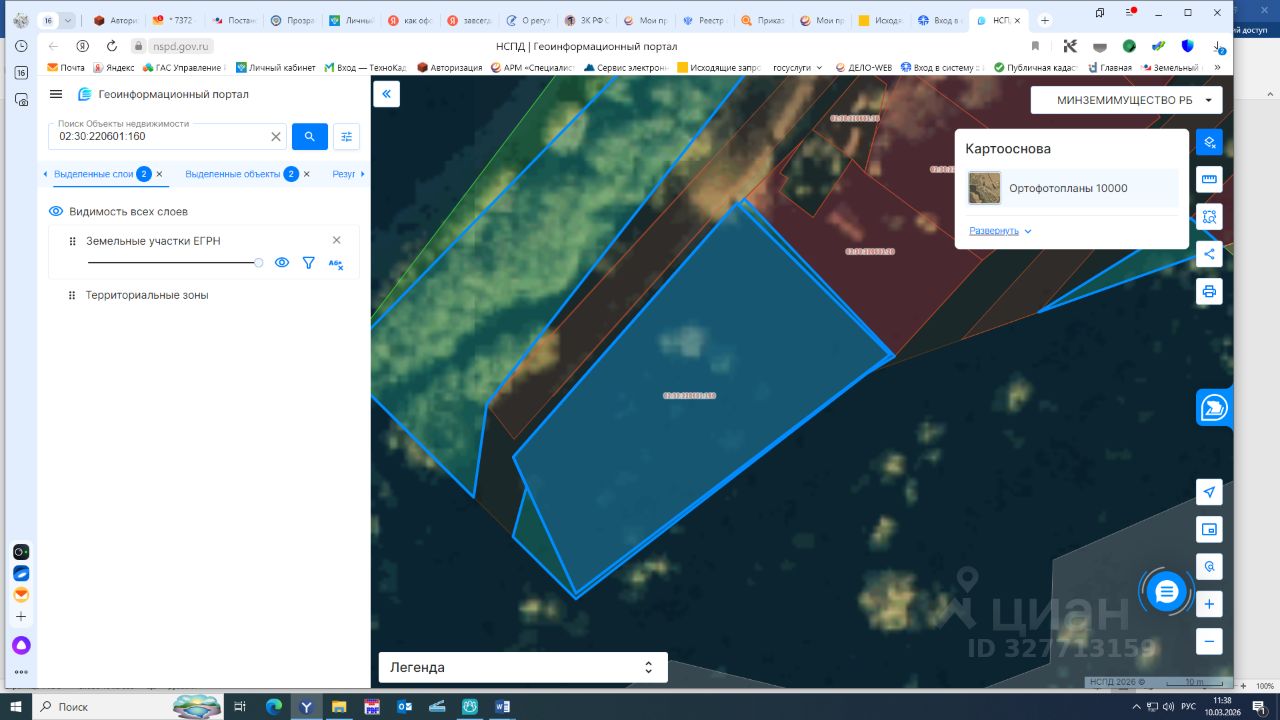1280x720 pixels.
Task: Select the area selection search tool
Action: point(1209,217)
